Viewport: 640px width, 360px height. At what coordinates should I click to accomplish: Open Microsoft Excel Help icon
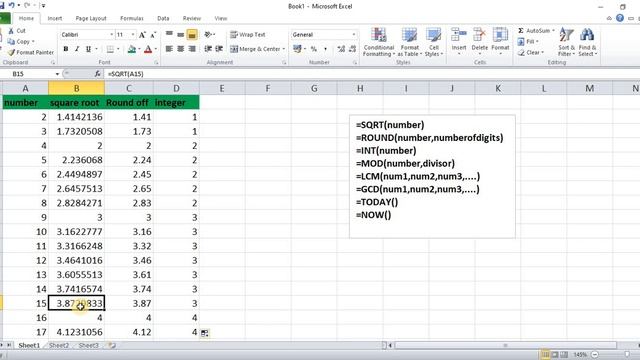click(620, 18)
